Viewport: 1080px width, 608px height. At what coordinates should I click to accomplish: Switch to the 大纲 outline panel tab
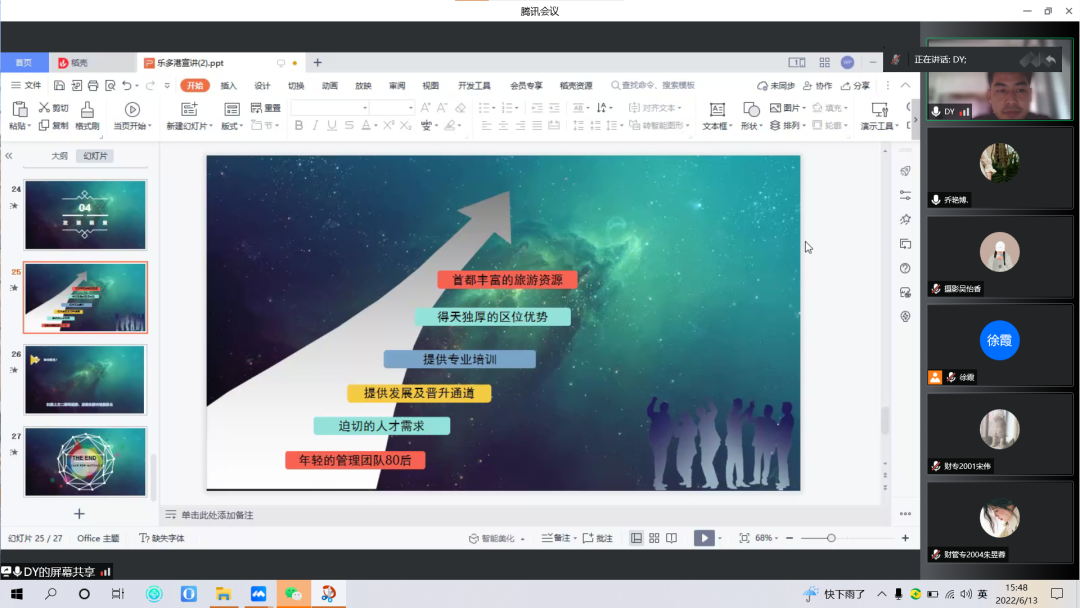click(59, 156)
